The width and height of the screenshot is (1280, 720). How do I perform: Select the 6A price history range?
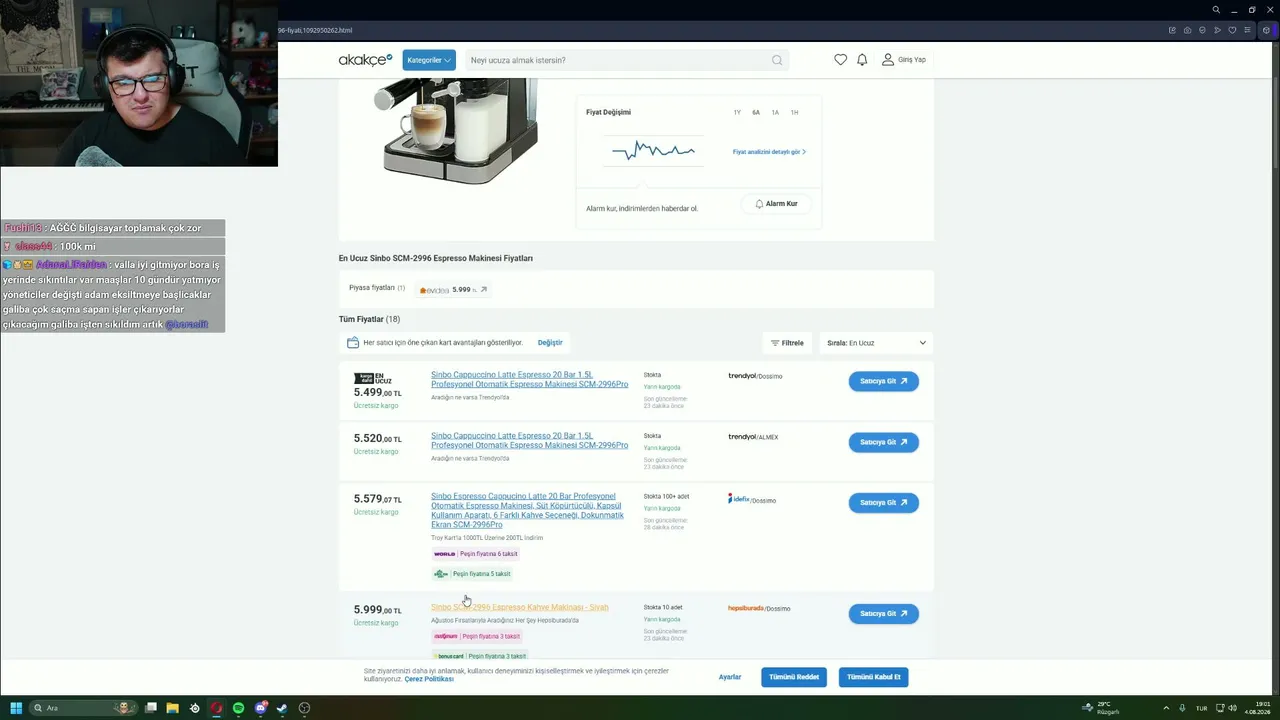click(756, 112)
